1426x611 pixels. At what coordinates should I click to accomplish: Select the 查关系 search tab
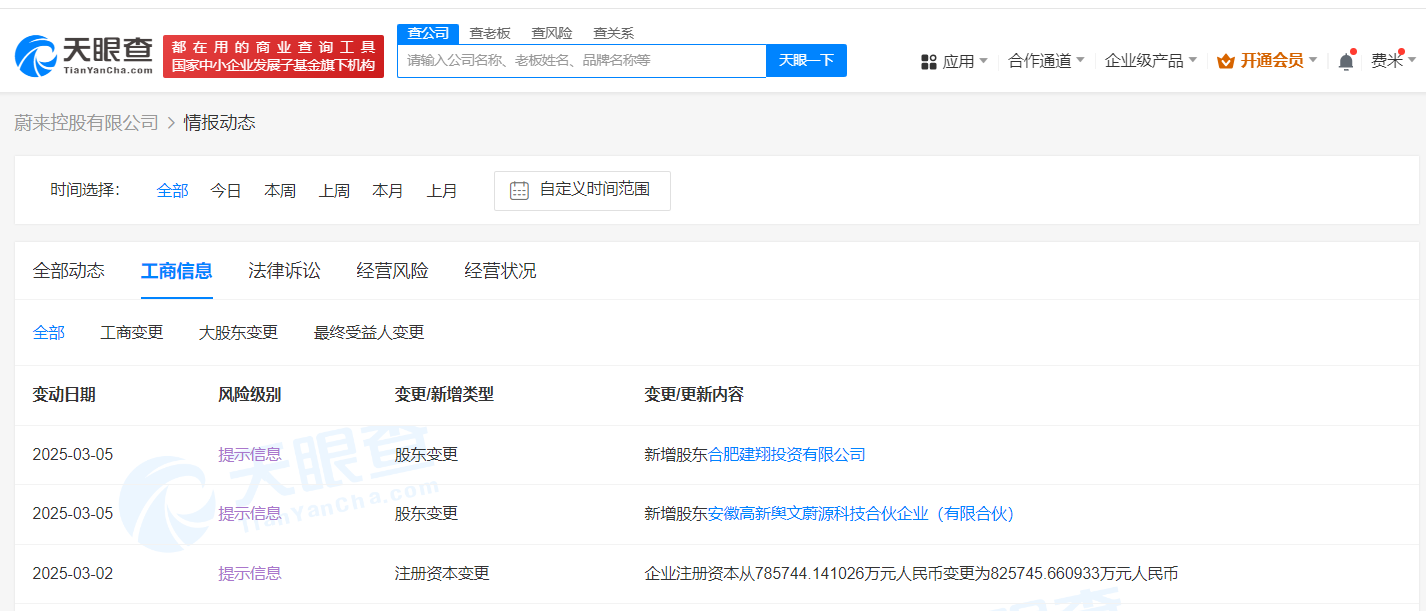point(613,33)
